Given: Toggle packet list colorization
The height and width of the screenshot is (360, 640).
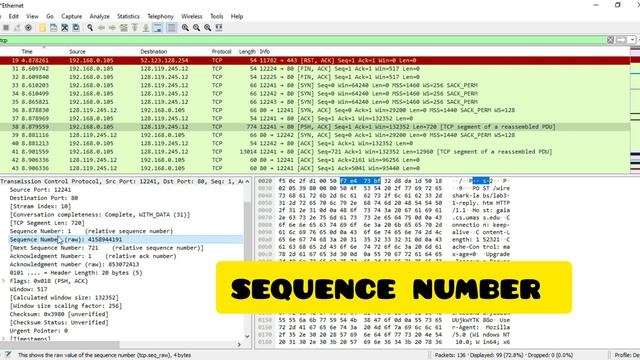Looking at the screenshot, I should pyautogui.click(x=172, y=28).
